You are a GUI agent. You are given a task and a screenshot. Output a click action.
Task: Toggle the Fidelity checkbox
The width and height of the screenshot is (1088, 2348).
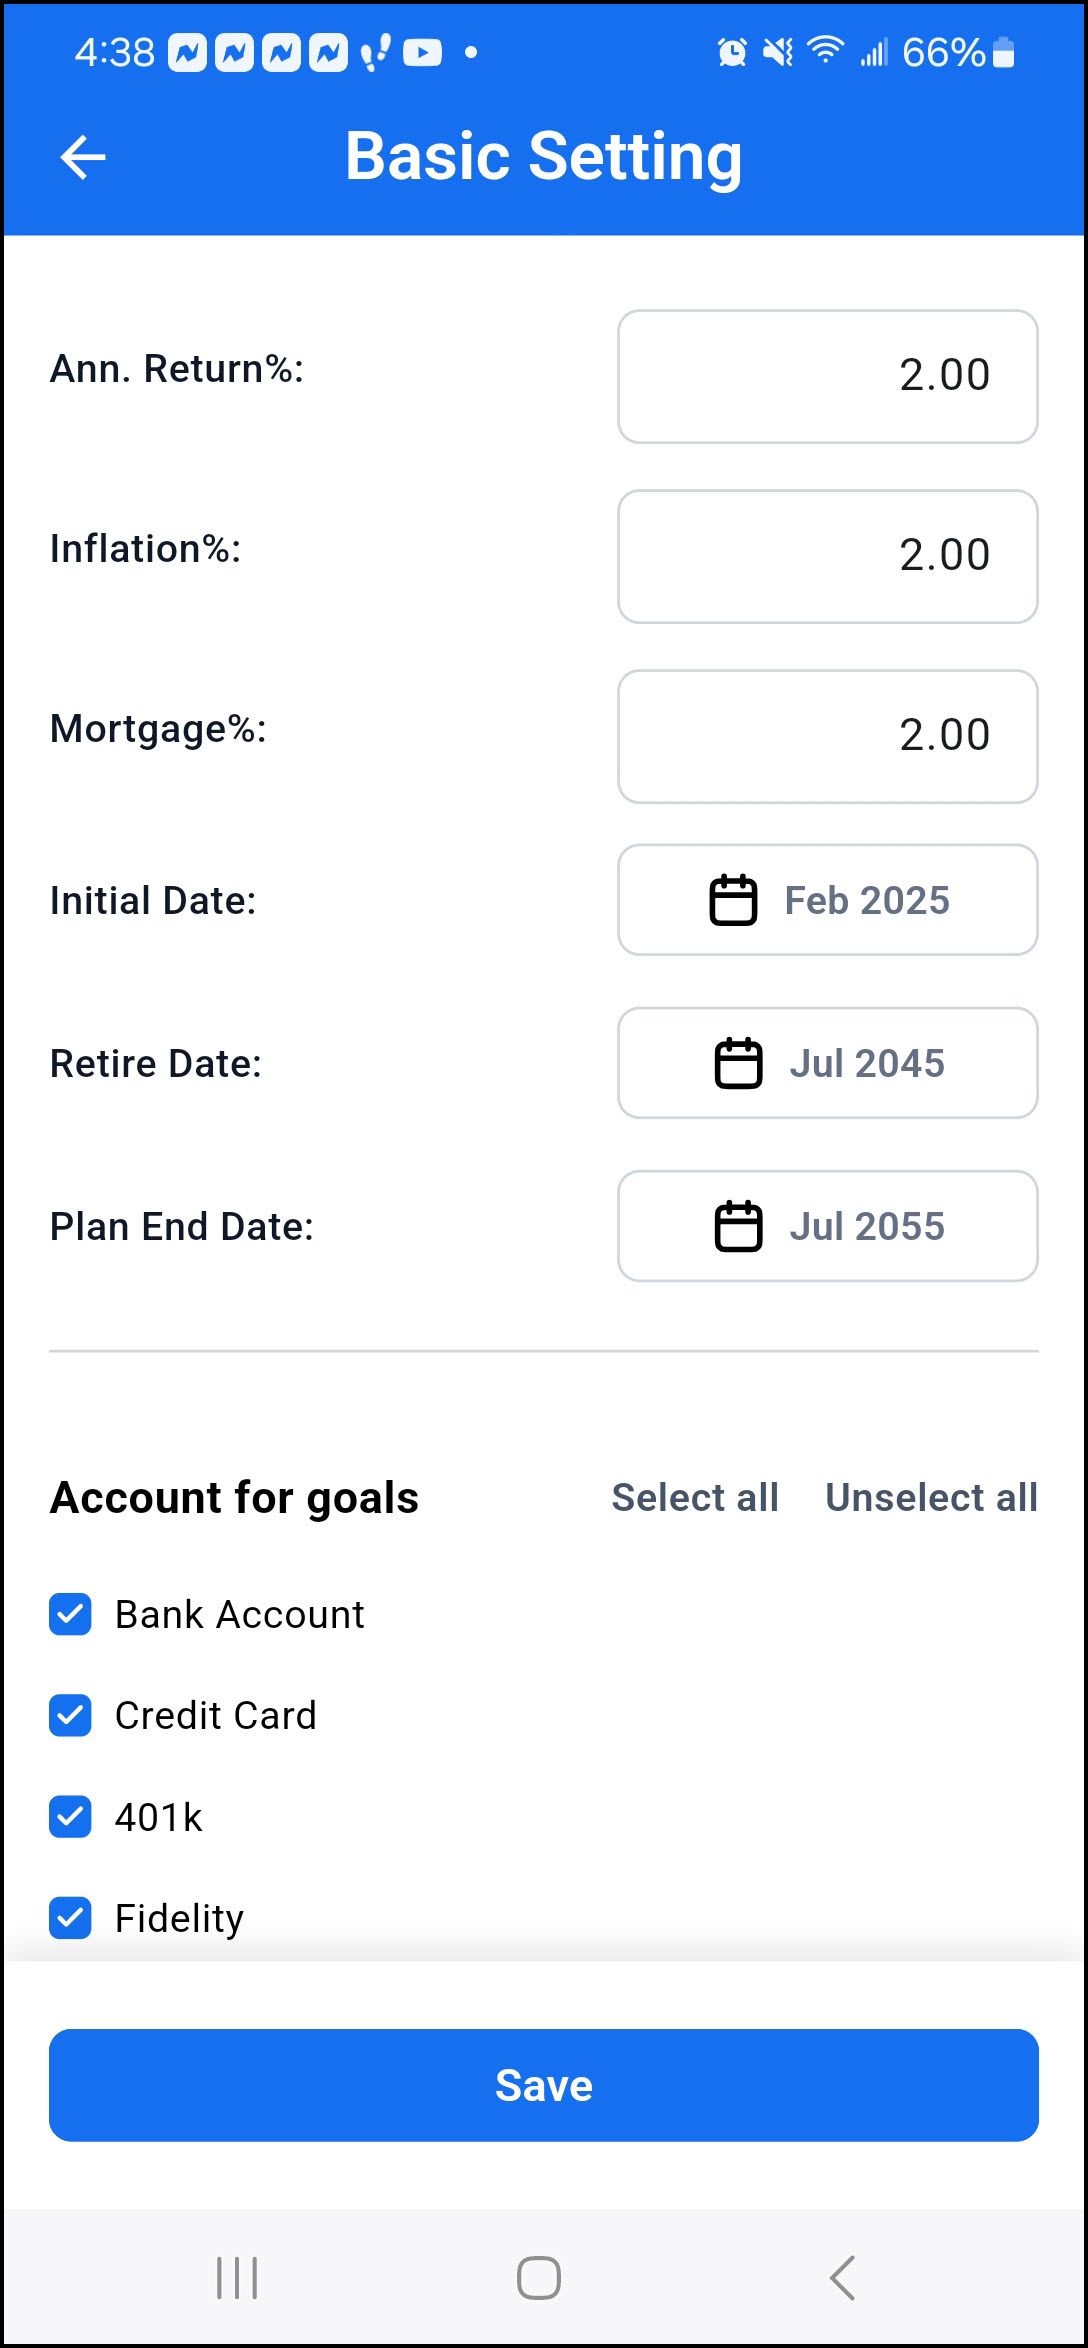point(70,1918)
